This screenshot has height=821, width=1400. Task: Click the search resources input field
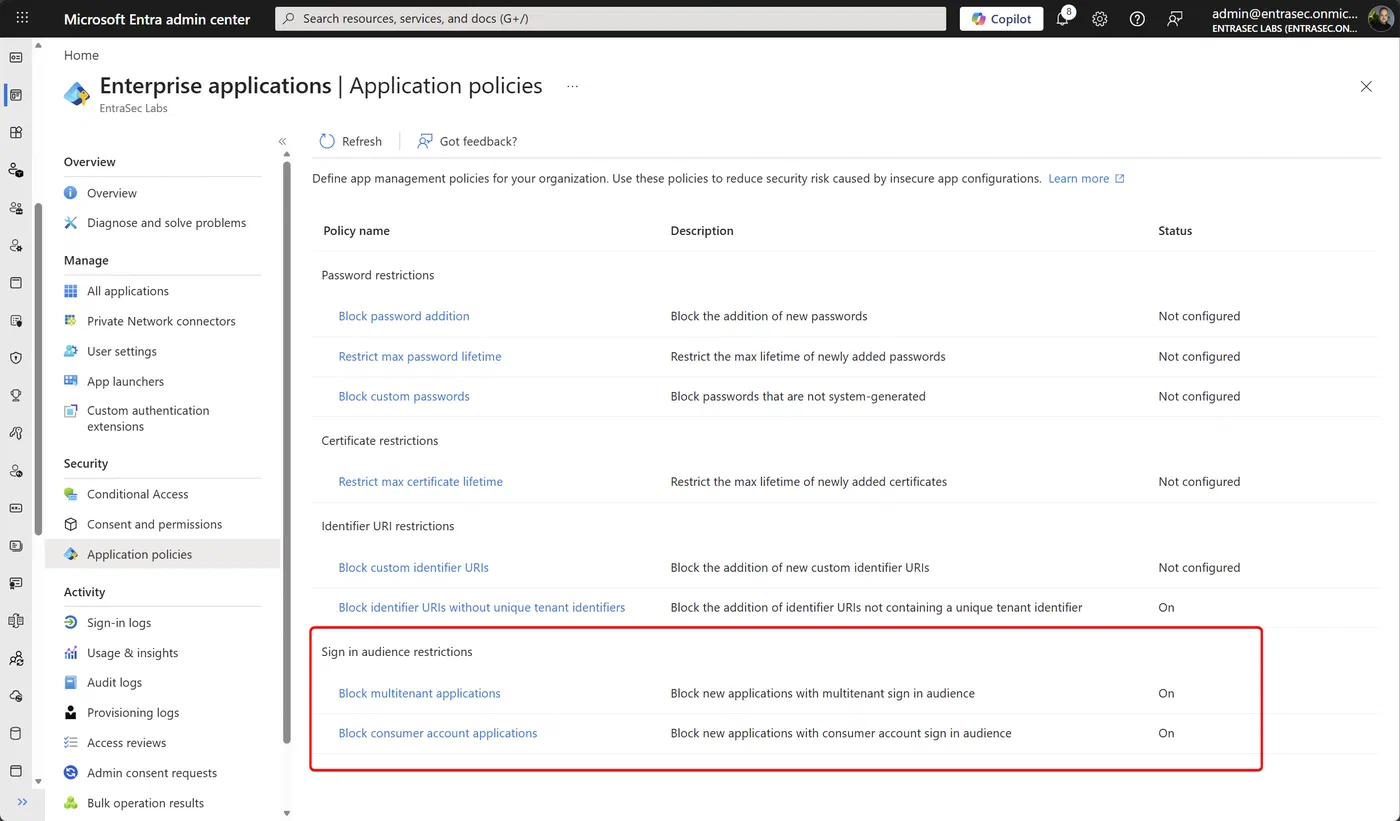click(x=611, y=19)
